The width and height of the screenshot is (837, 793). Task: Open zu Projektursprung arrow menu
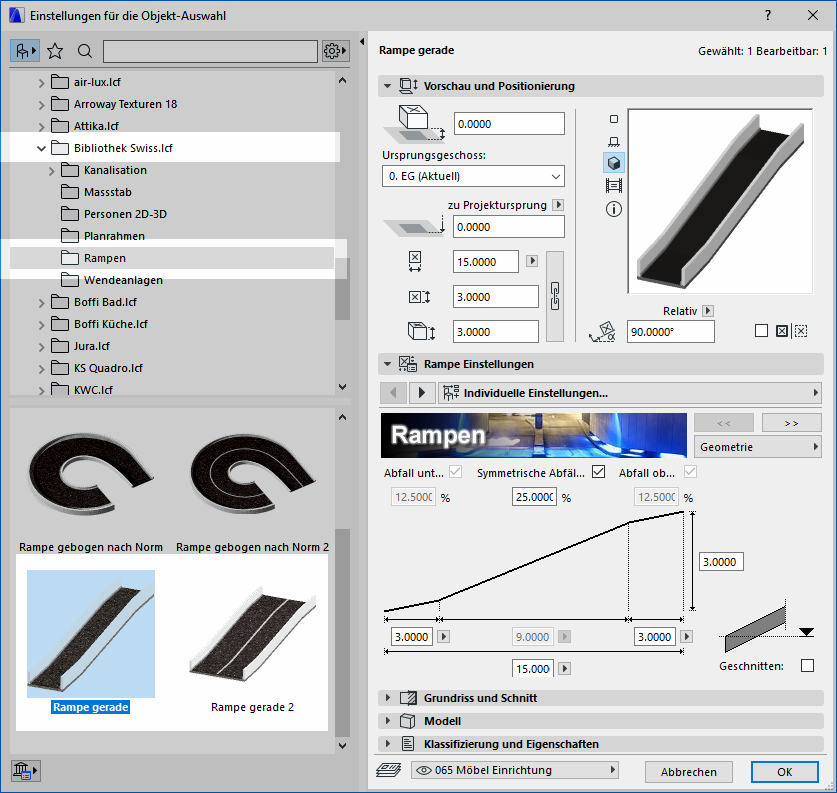click(558, 204)
